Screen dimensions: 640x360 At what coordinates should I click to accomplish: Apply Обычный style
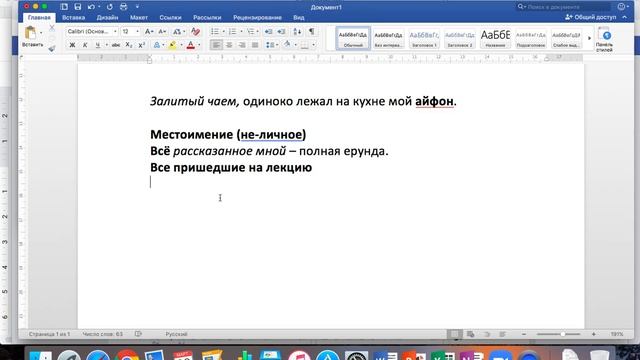pyautogui.click(x=353, y=38)
